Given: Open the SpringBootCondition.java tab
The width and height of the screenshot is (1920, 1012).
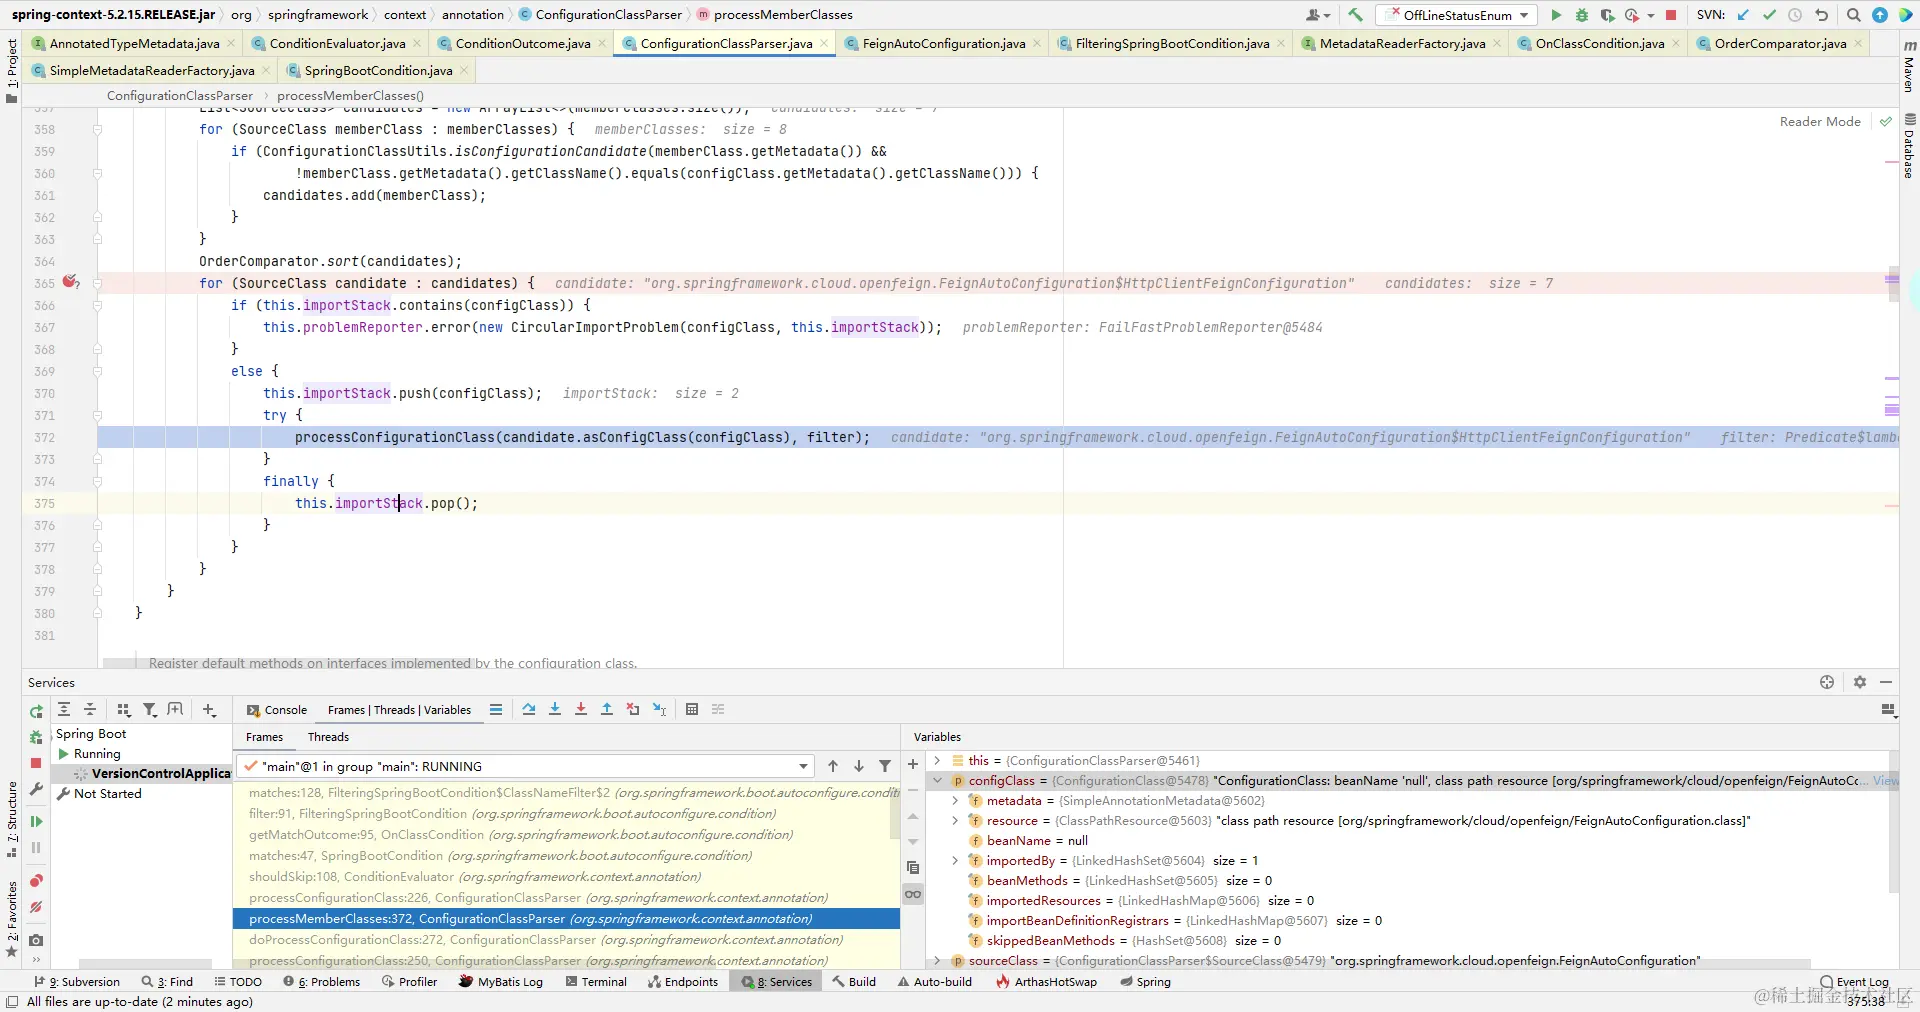Looking at the screenshot, I should pyautogui.click(x=378, y=70).
